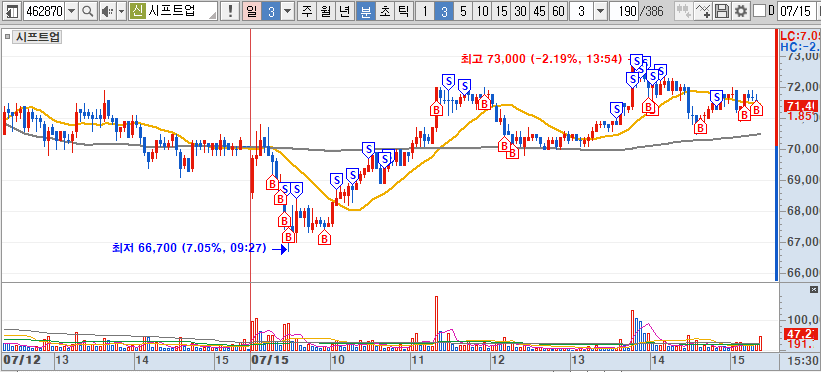821x372 pixels.
Task: Click the exclamation mark info button
Action: coord(229,10)
